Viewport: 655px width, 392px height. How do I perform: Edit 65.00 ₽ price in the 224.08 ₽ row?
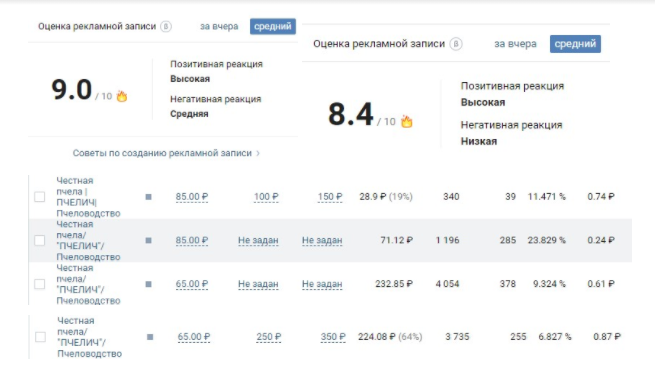tap(194, 337)
